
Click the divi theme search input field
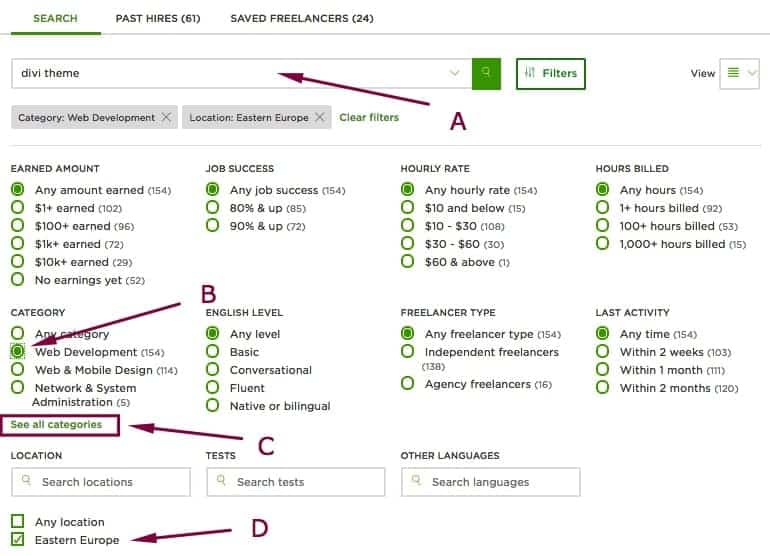point(230,73)
